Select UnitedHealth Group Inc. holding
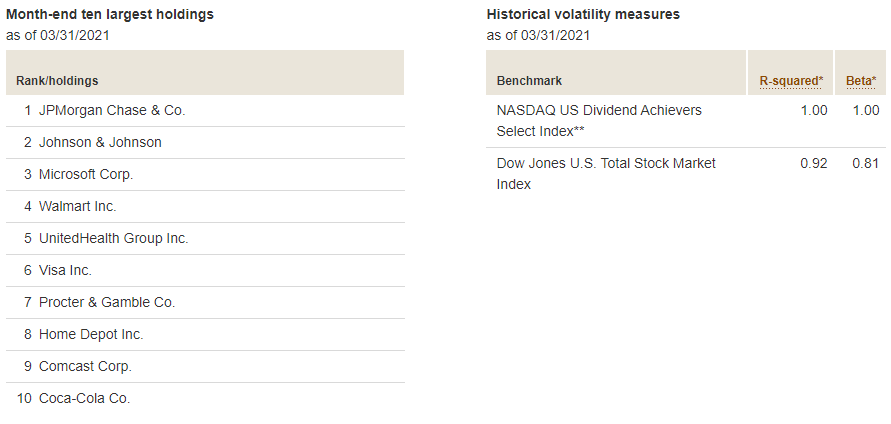This screenshot has width=891, height=424. [x=113, y=238]
